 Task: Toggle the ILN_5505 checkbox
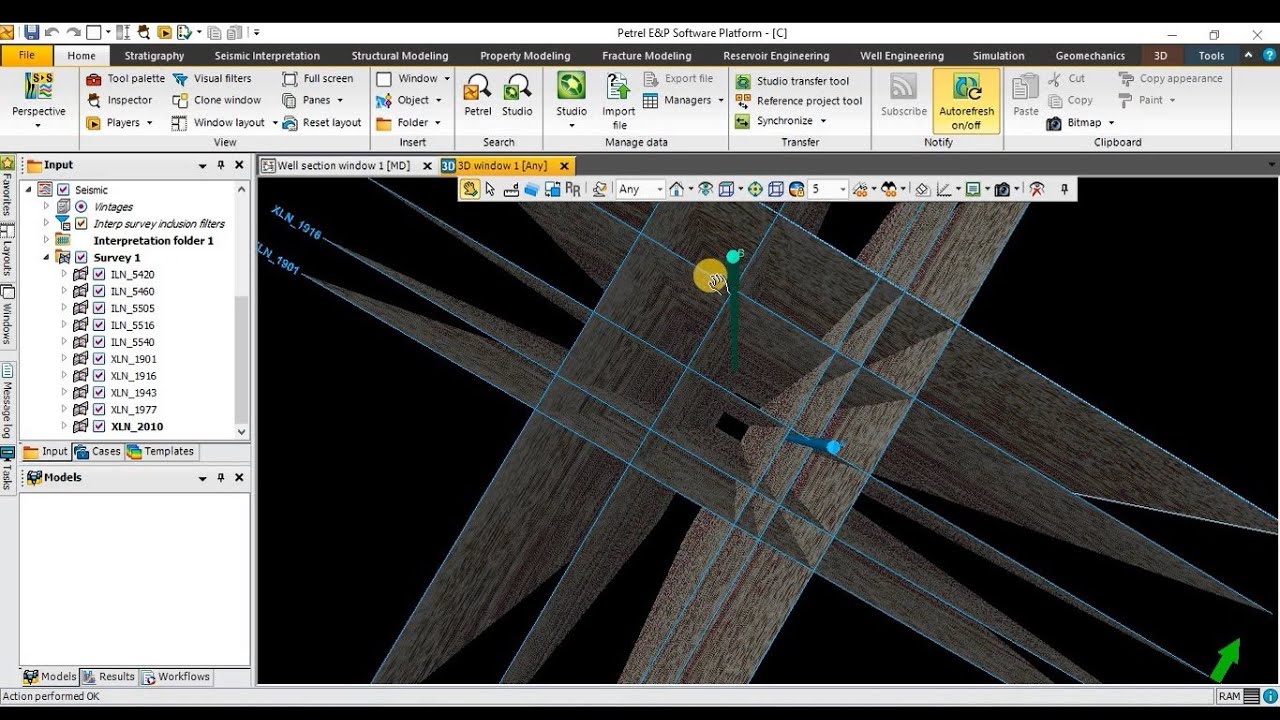(99, 308)
